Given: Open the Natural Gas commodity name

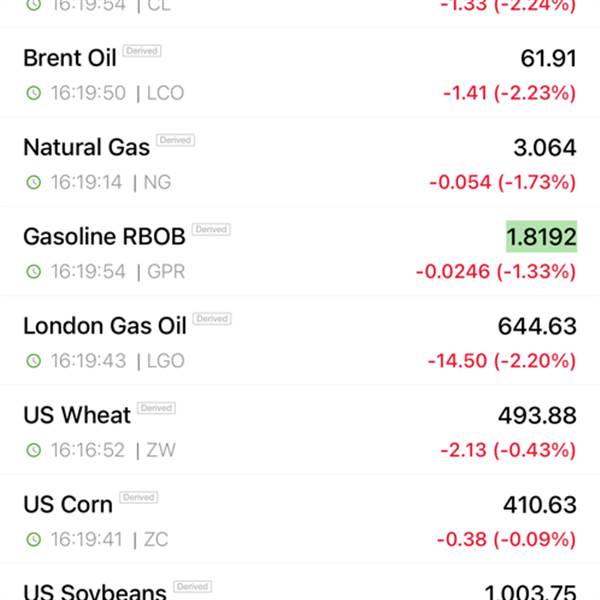Looking at the screenshot, I should pos(86,147).
